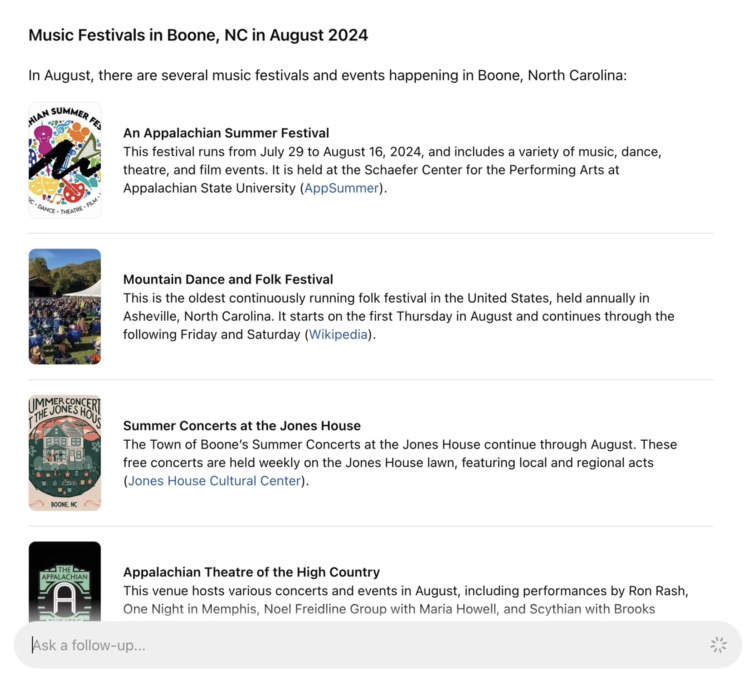Click Appalachian Theatre of the High Country title
750x679 pixels.
251,572
